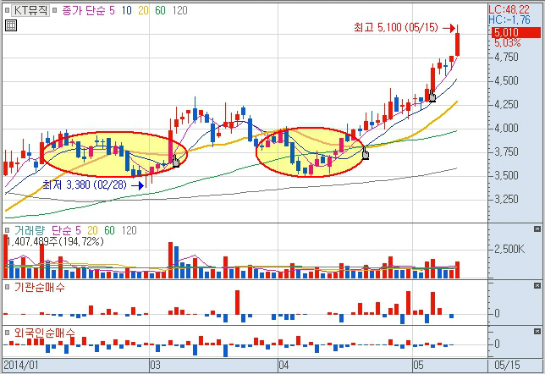Click the 최저 3,380 (02/28) annotation
Screen dimensions: 545x374
84,185
